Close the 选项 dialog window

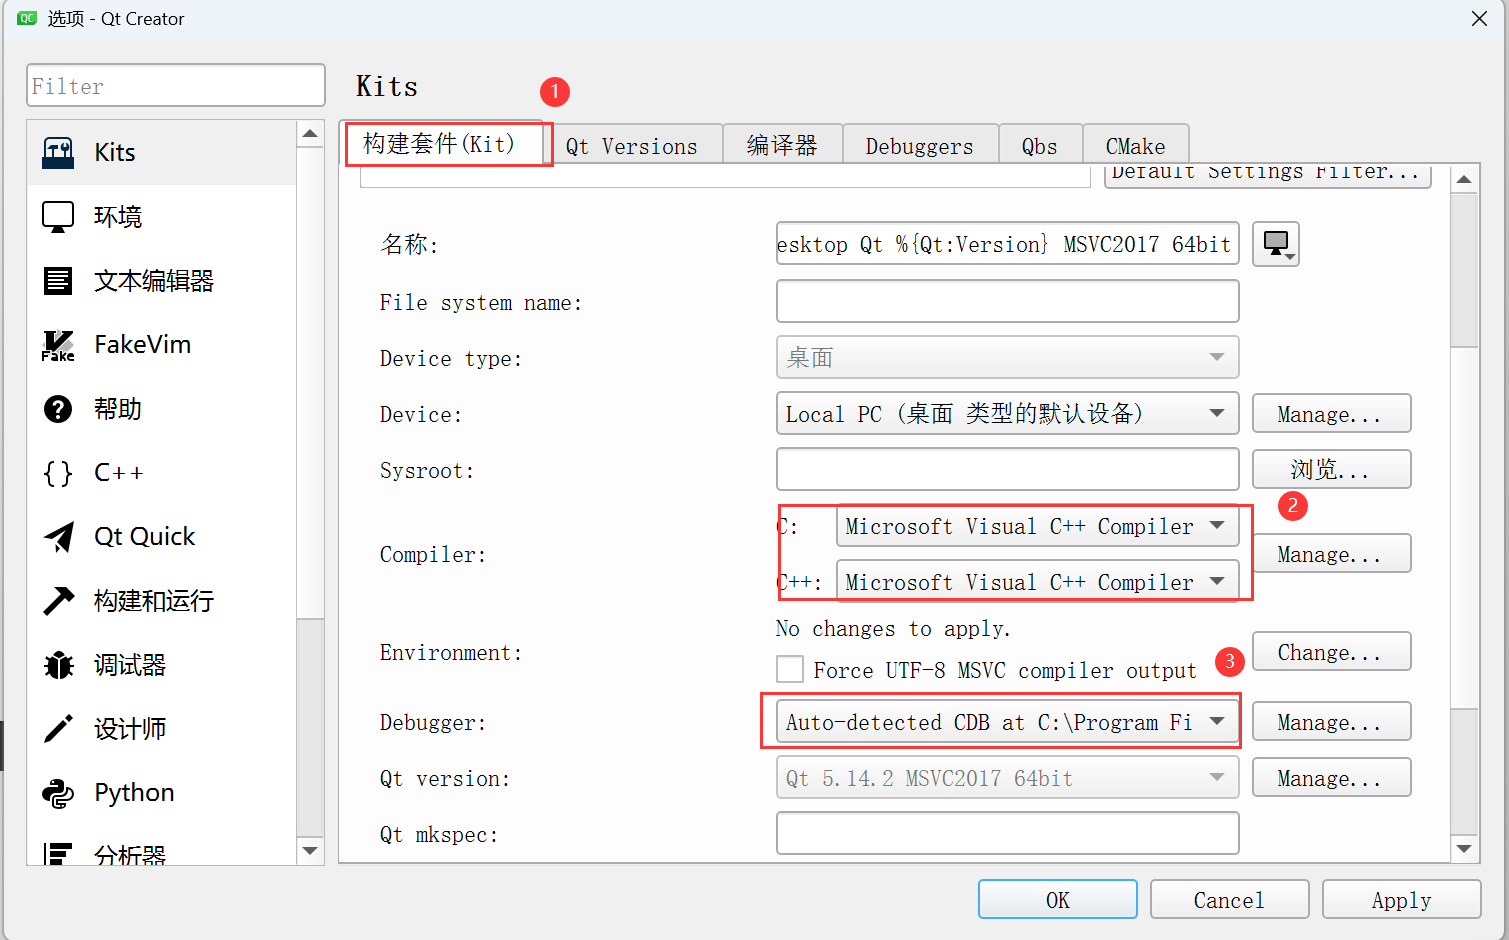point(1480,18)
